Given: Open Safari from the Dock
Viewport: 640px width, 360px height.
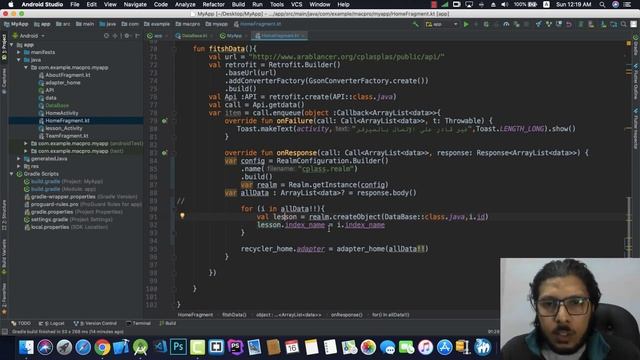Looking at the screenshot, I should tap(83, 347).
